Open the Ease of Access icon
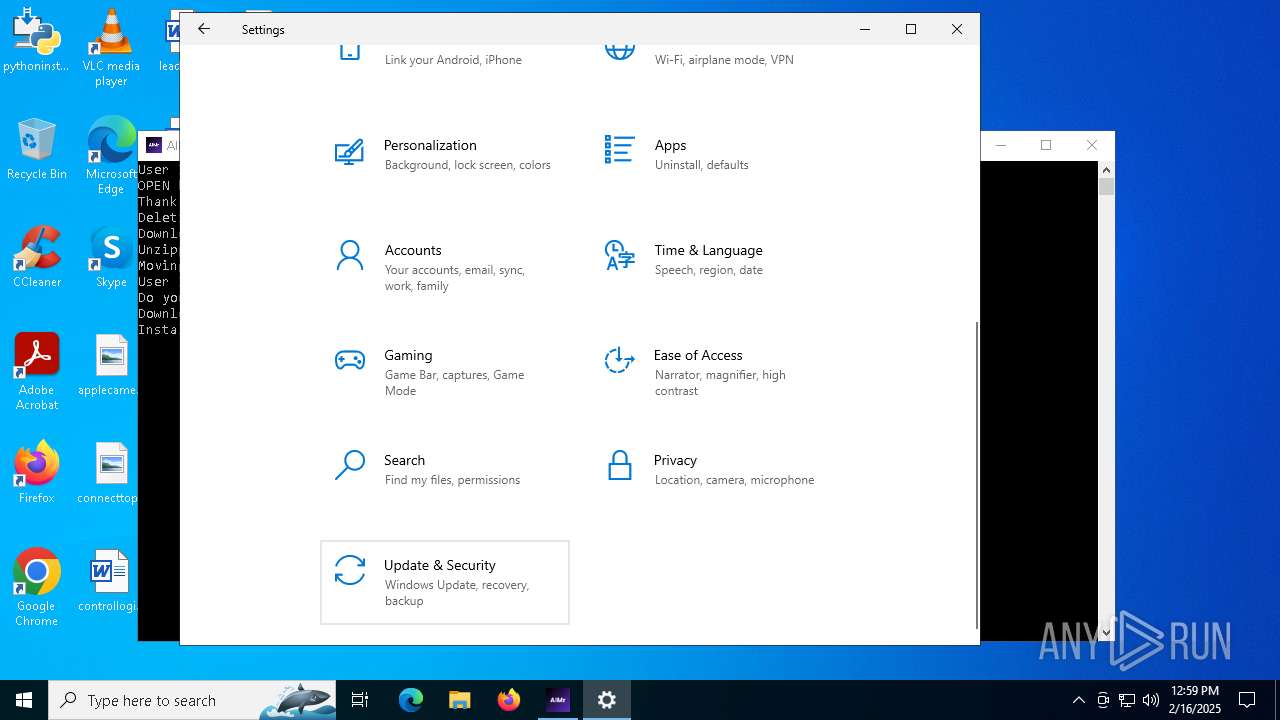The height and width of the screenshot is (720, 1280). [x=619, y=360]
